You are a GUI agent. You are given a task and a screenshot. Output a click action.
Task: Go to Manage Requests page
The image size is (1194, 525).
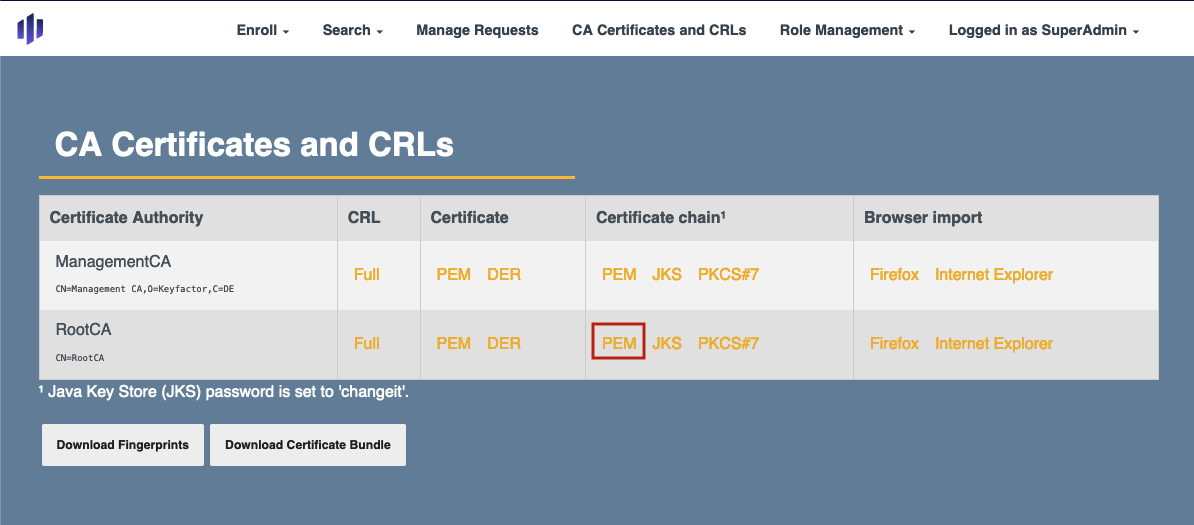[x=477, y=30]
